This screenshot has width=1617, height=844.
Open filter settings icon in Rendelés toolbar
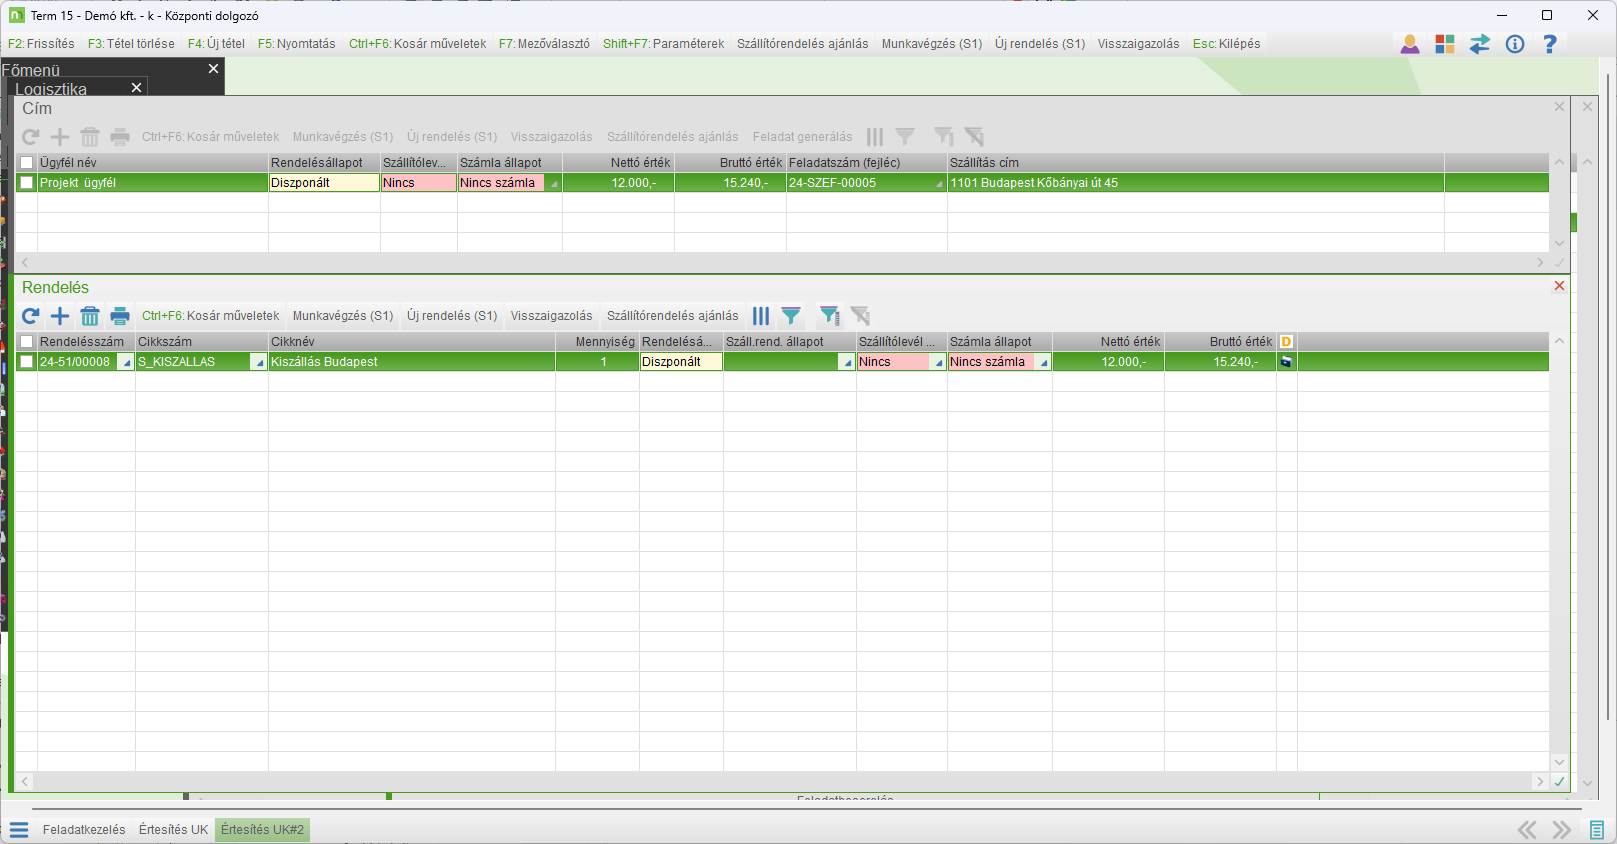[830, 316]
